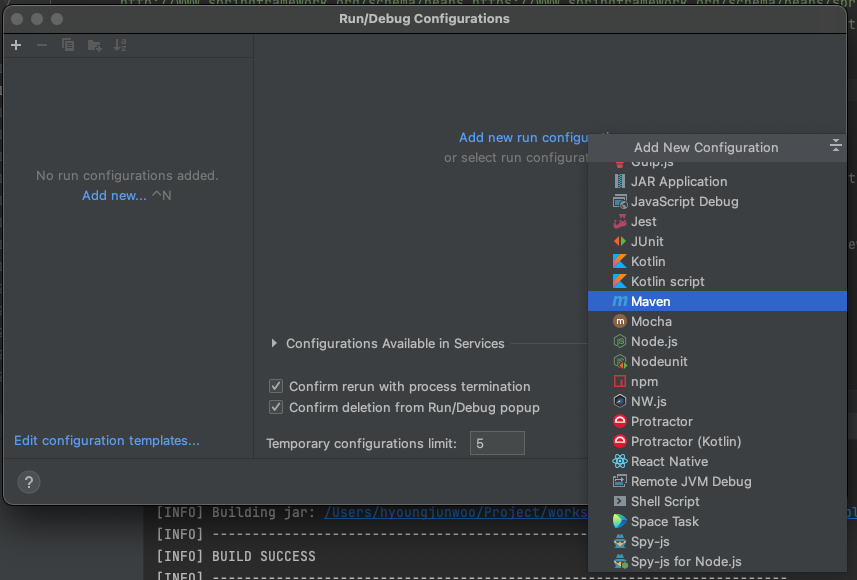Image resolution: width=857 pixels, height=580 pixels.
Task: Pick the plain Protractor entry
Action: pyautogui.click(x=717, y=421)
